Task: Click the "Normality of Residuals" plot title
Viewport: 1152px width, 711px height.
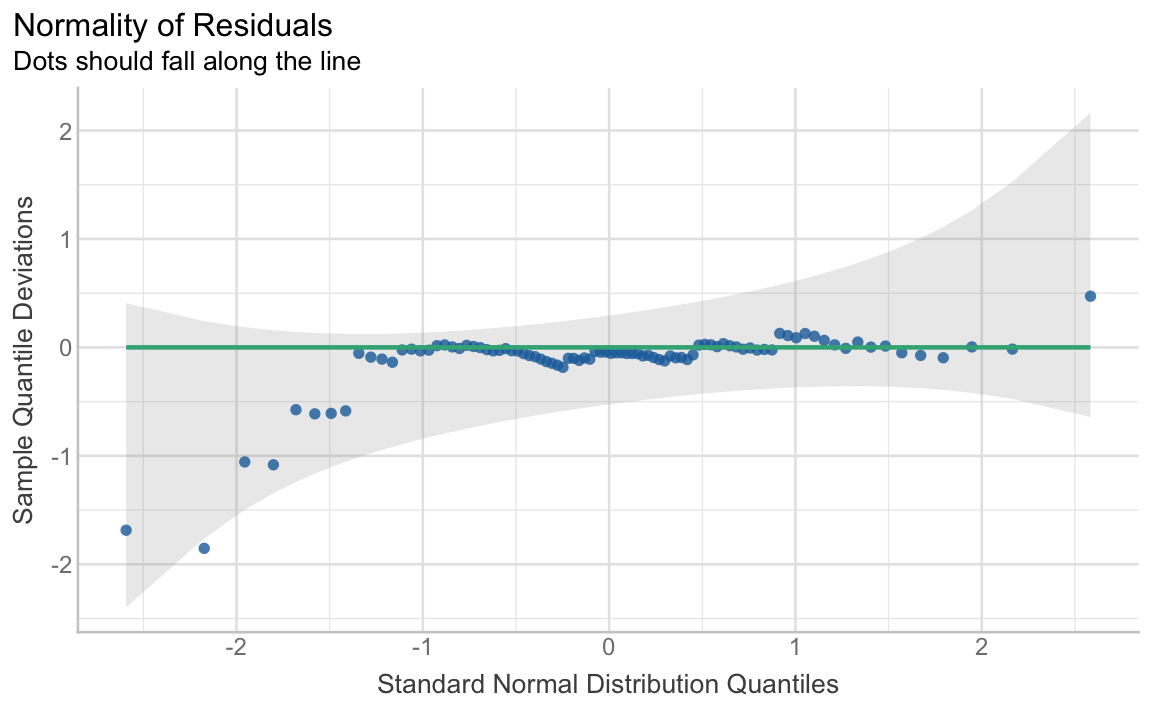Action: click(173, 23)
